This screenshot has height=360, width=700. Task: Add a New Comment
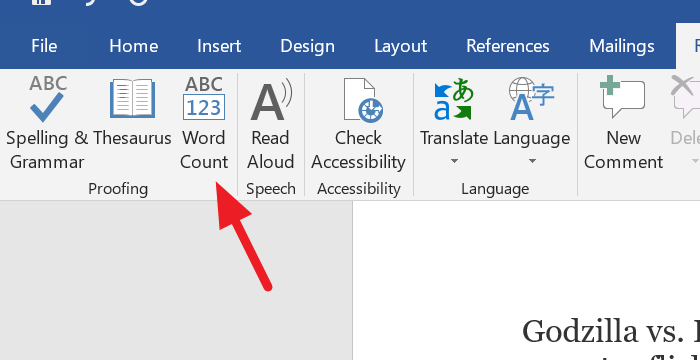[623, 123]
